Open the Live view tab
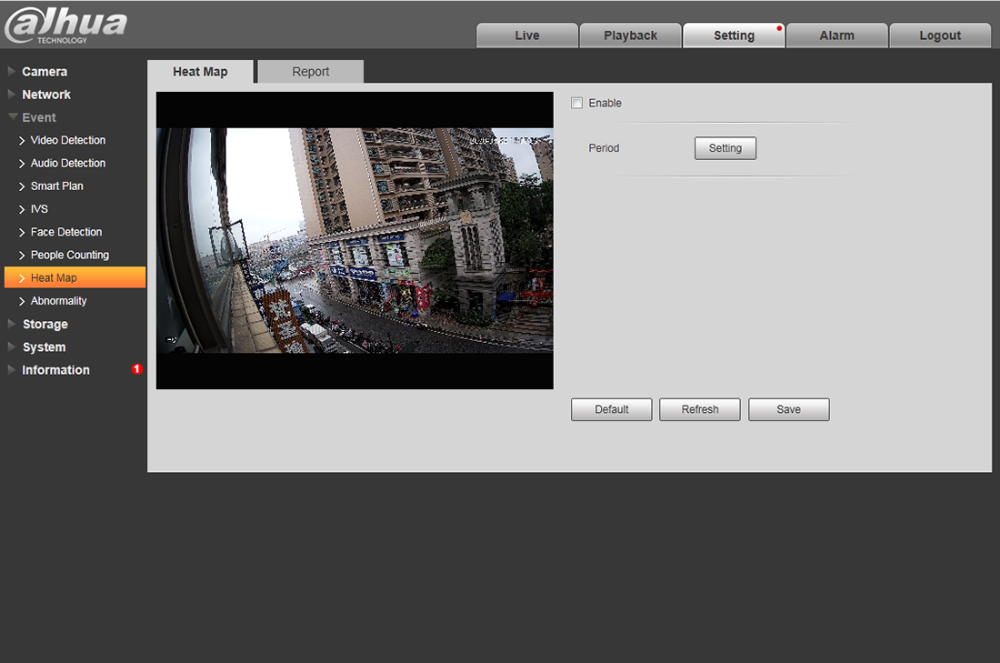The height and width of the screenshot is (663, 1000). tap(527, 36)
